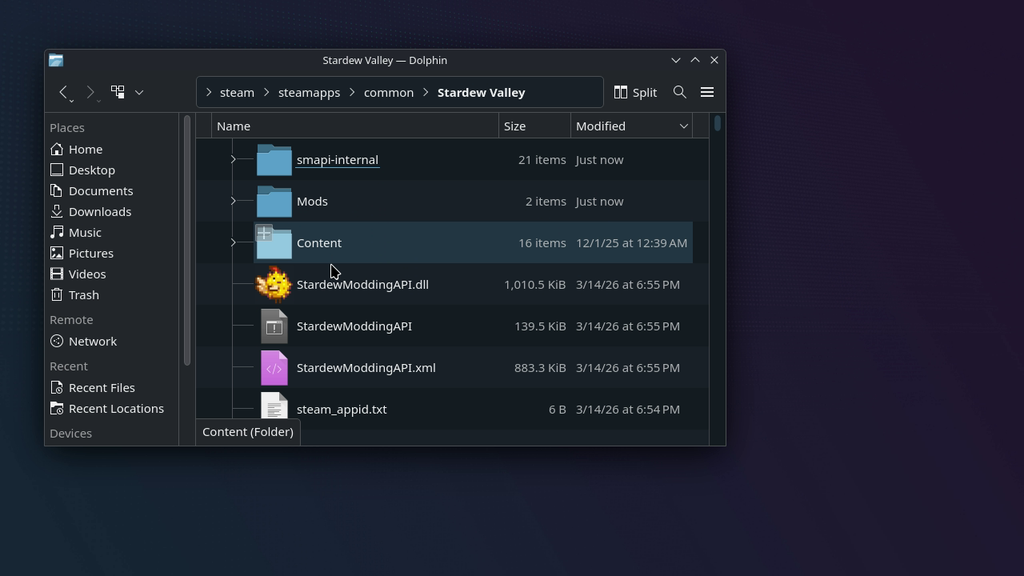Select the steam_appid.txt file icon
The height and width of the screenshot is (576, 1024).
[x=274, y=408]
